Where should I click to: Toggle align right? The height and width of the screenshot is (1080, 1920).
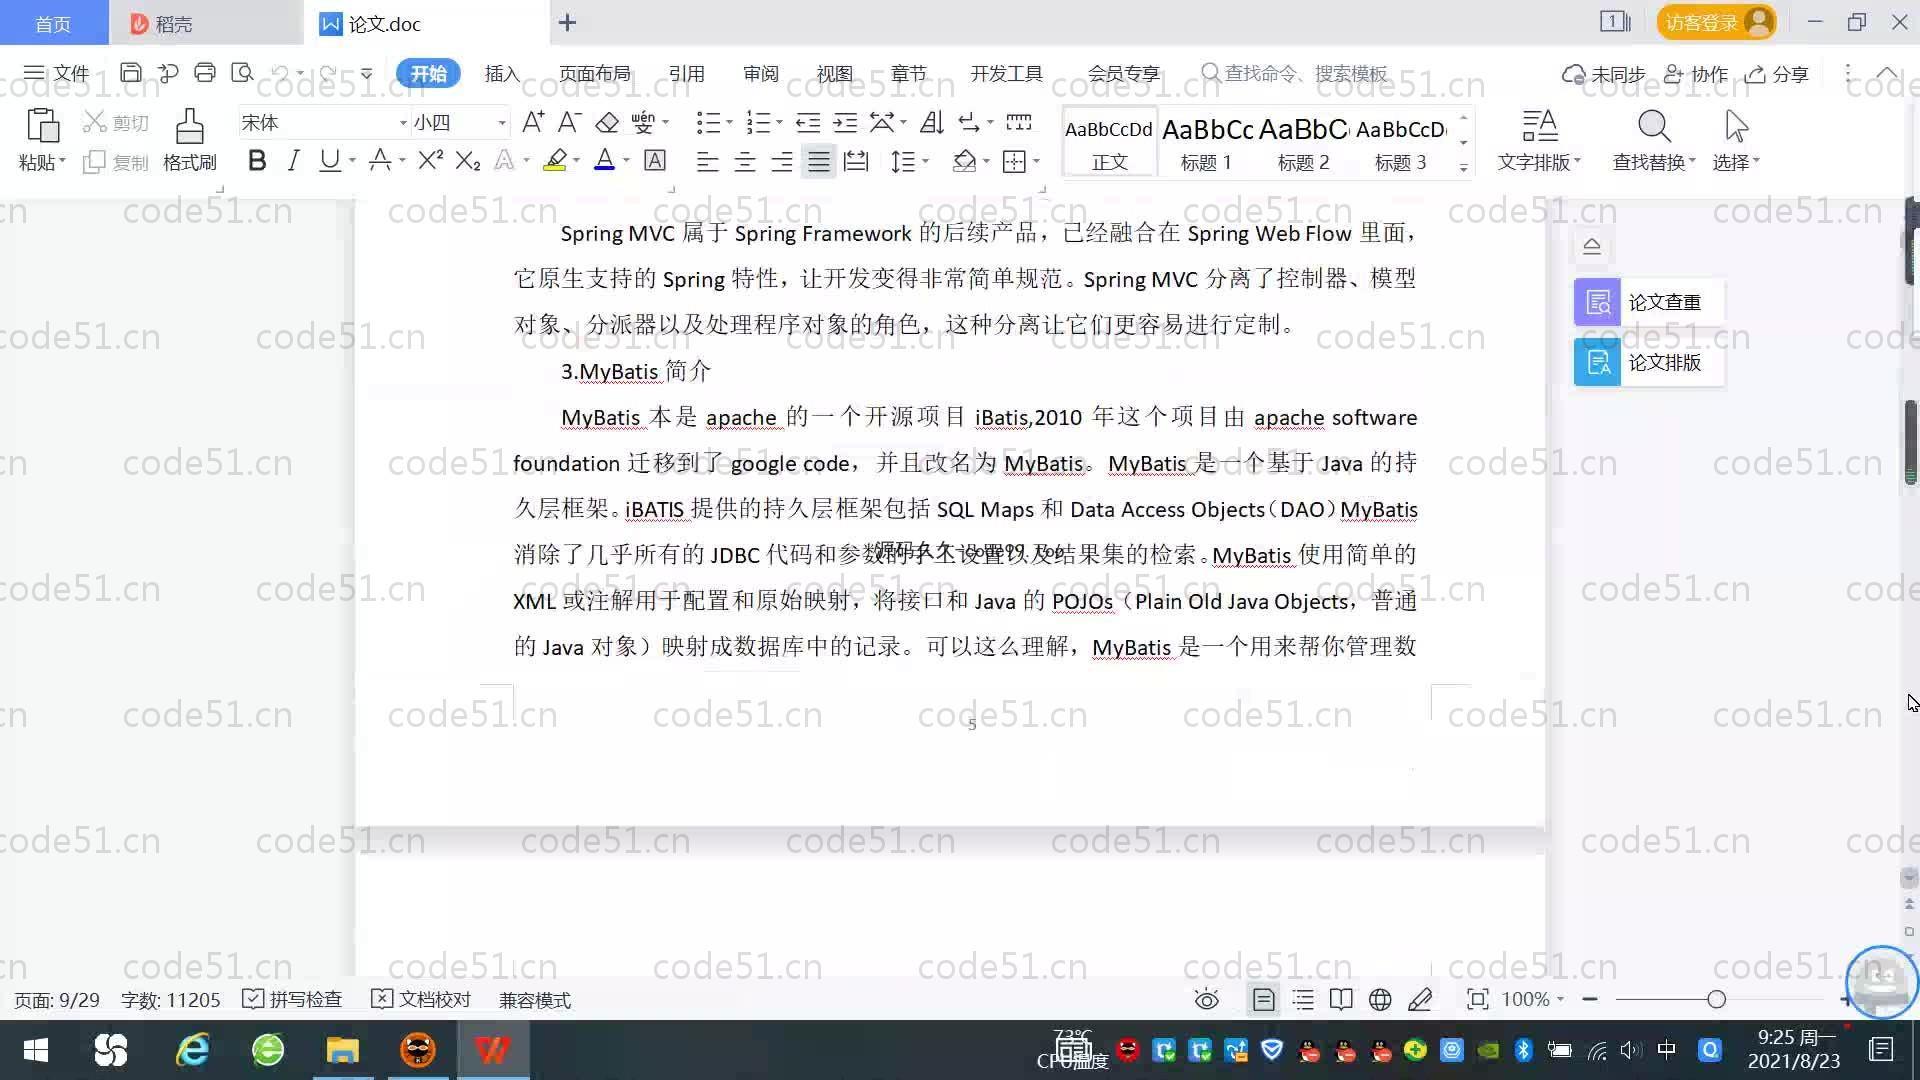tap(782, 160)
